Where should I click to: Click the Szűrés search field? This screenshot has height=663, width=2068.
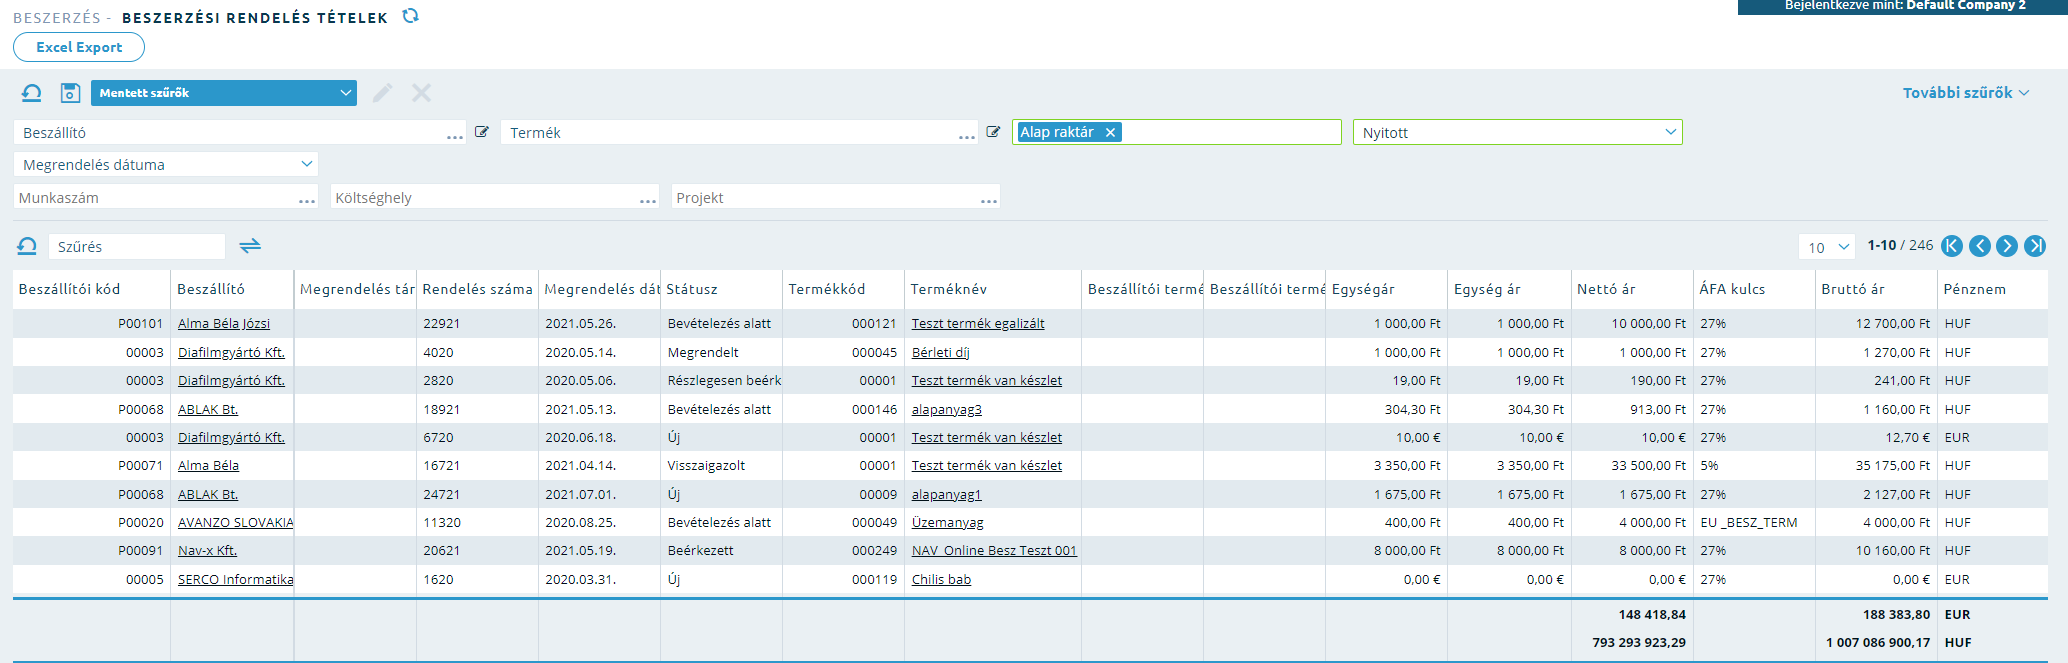136,246
